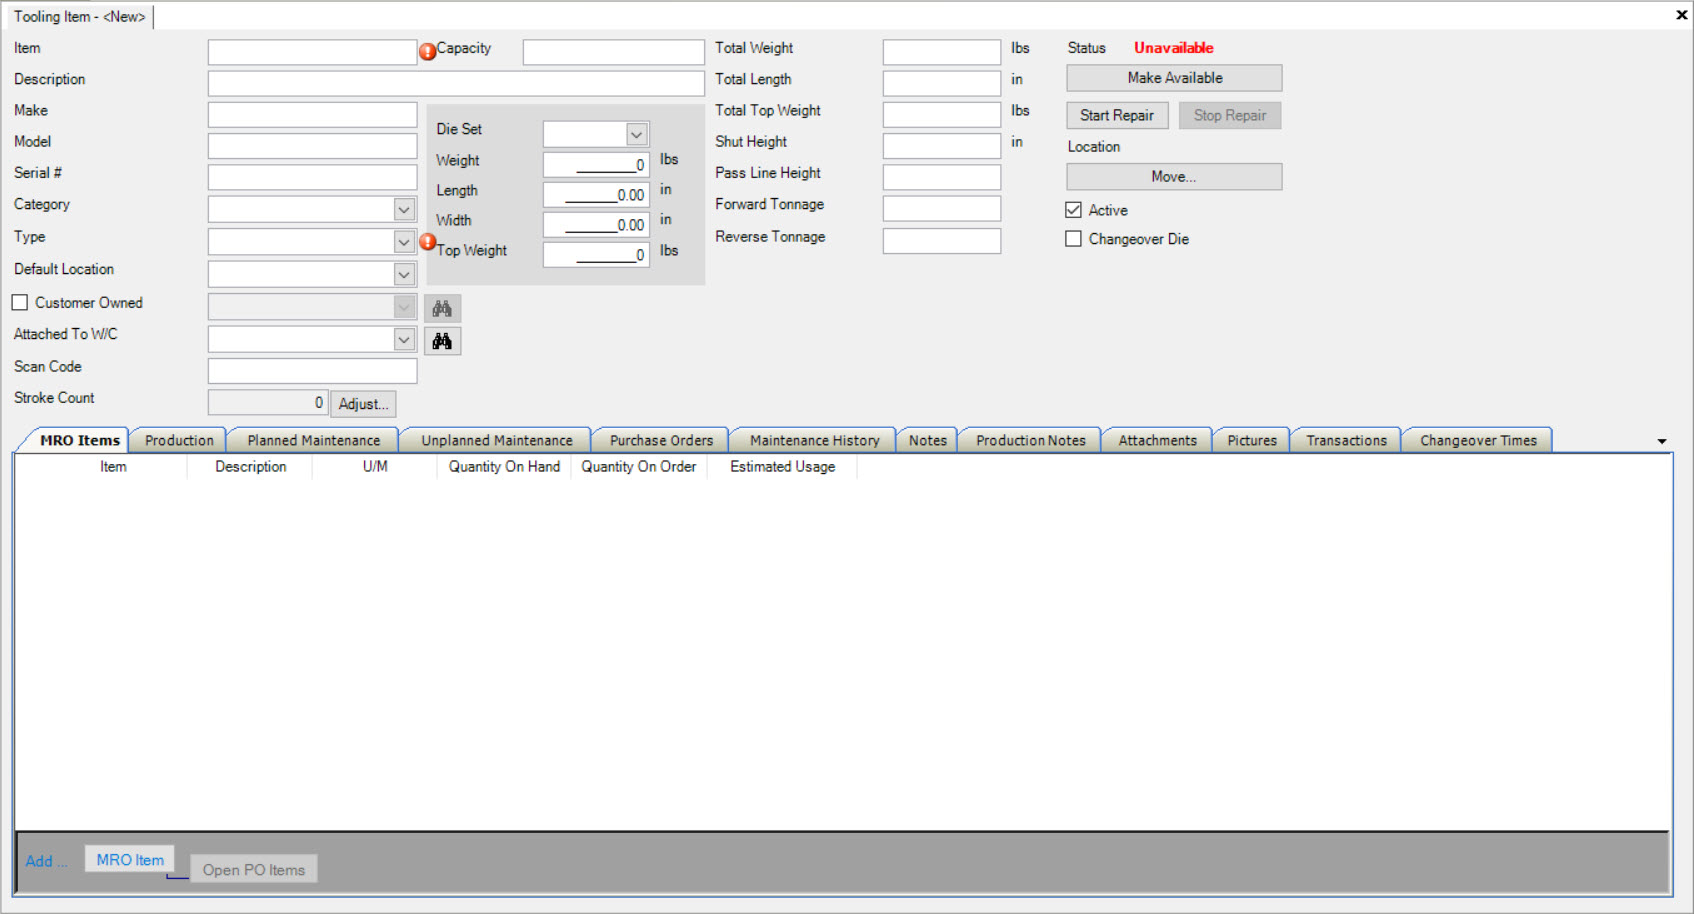Click the Die Set Weight field
Screen dimensions: 1694x914
(596, 165)
